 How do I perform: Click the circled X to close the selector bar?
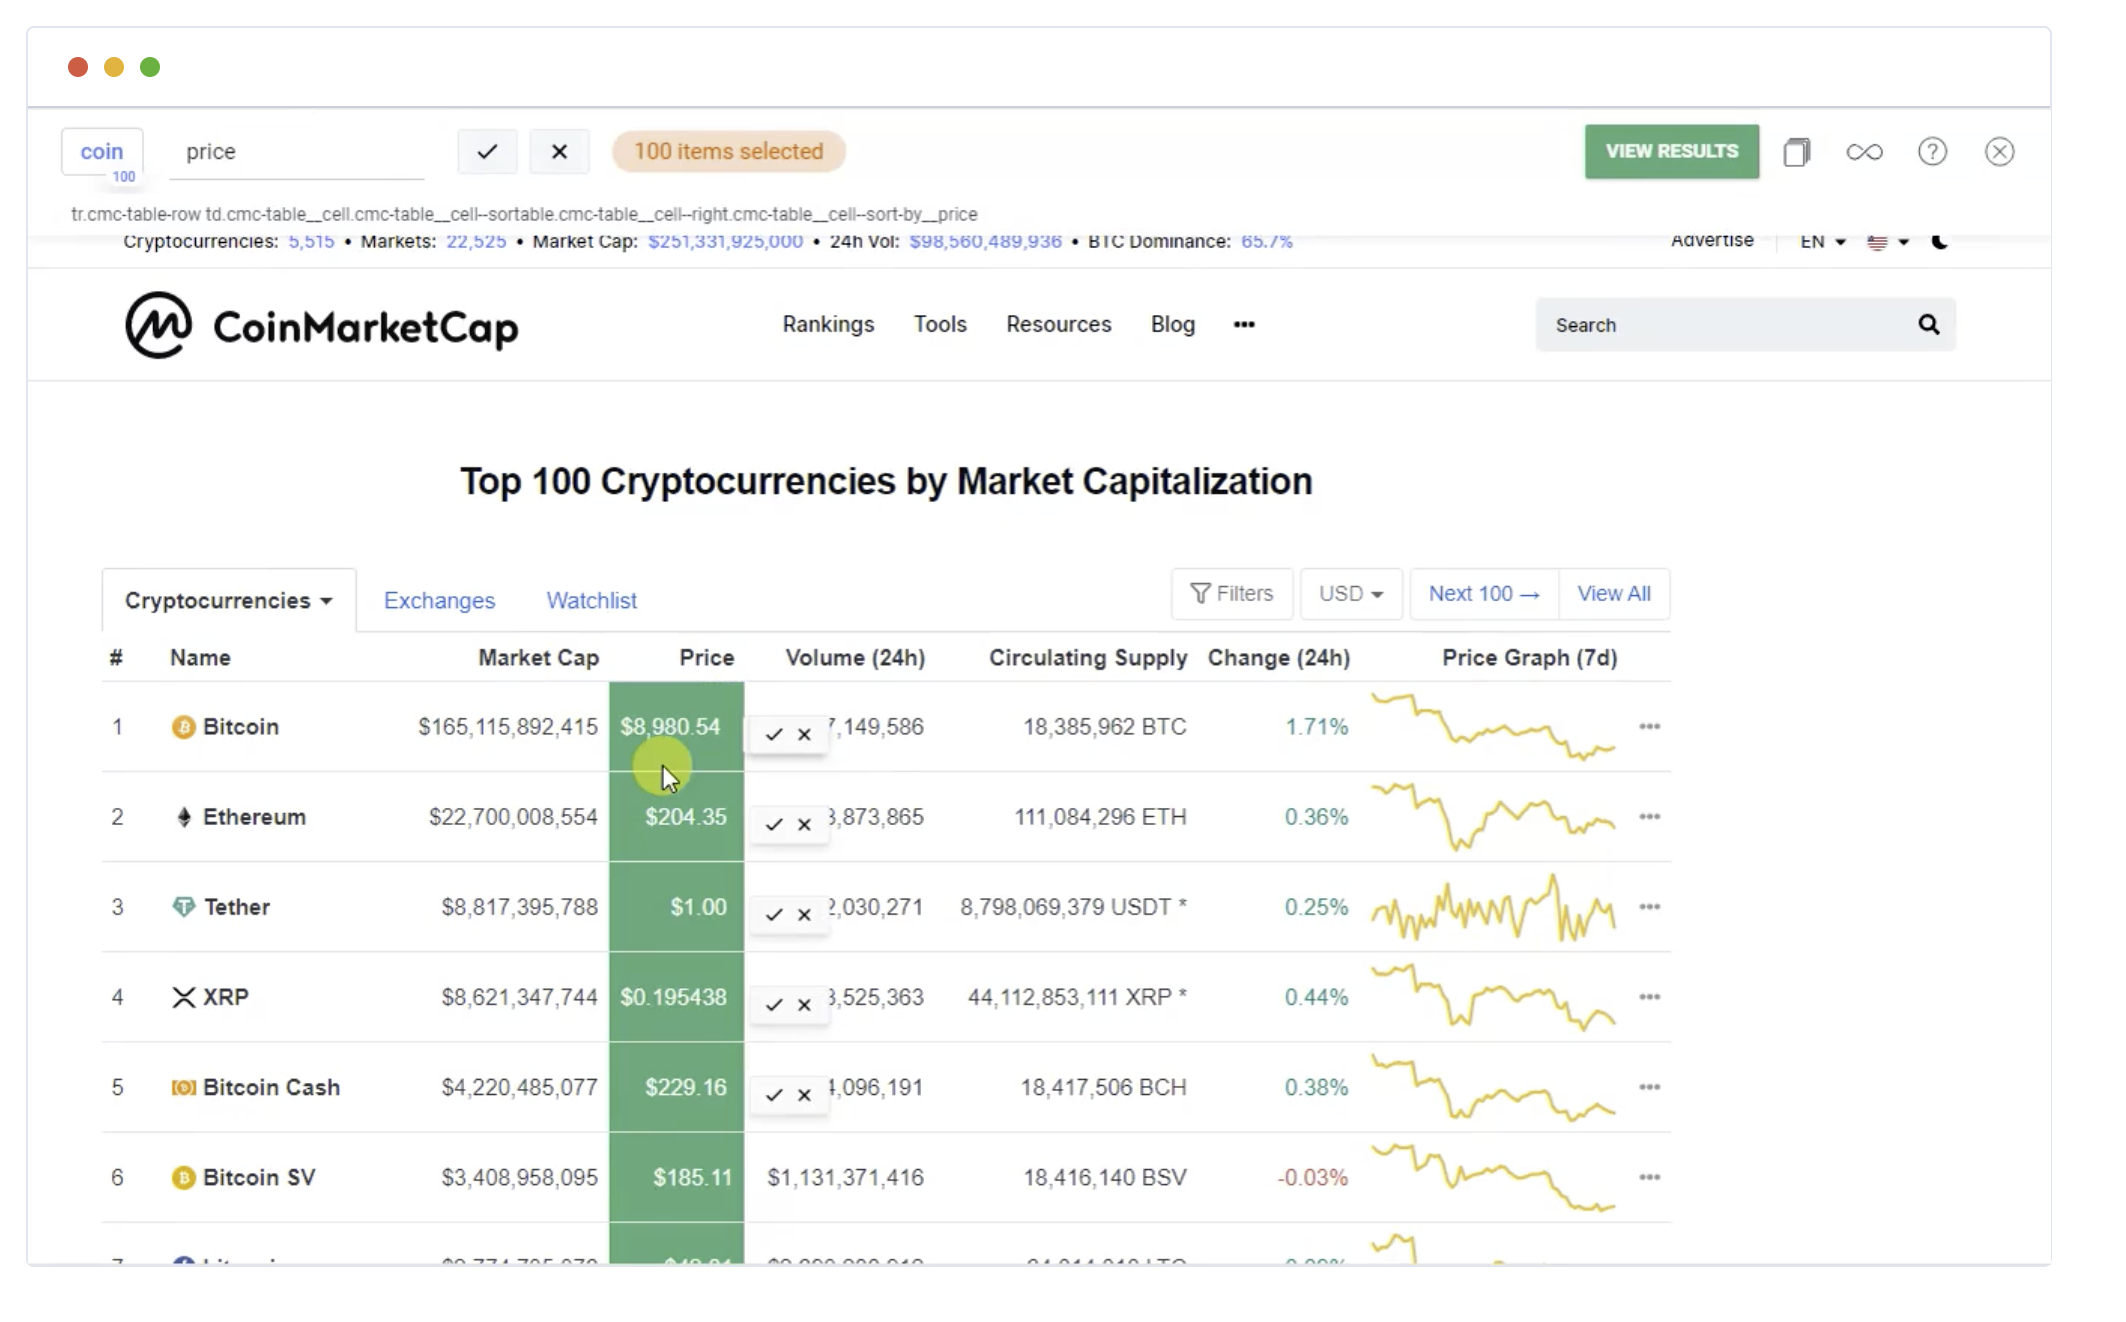(x=1999, y=152)
